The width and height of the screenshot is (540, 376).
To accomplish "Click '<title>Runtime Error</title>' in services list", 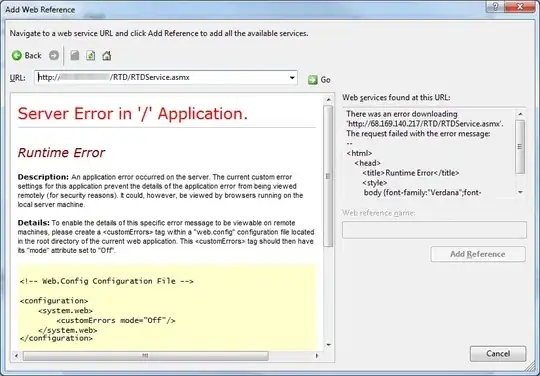I will (411, 173).
